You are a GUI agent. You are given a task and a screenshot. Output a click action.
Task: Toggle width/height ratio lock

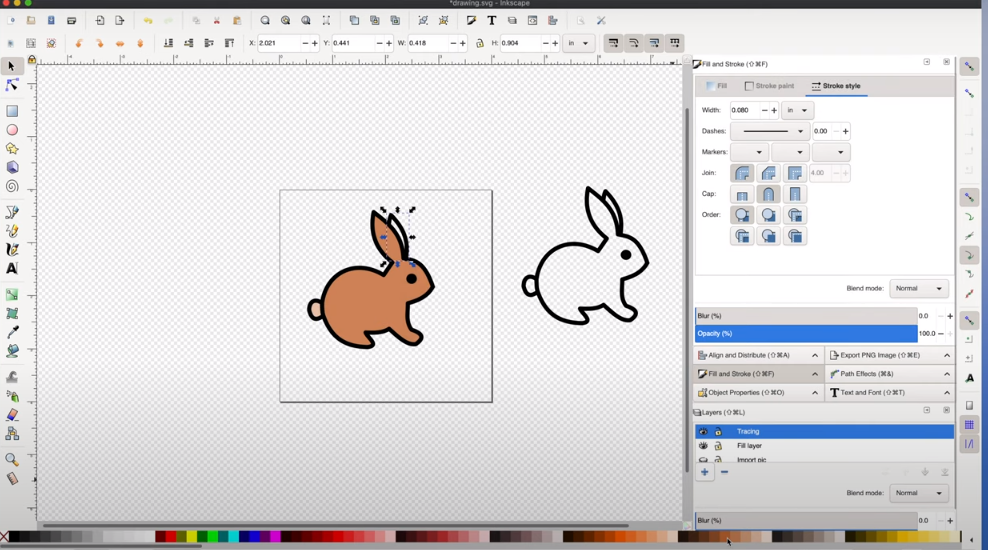480,43
